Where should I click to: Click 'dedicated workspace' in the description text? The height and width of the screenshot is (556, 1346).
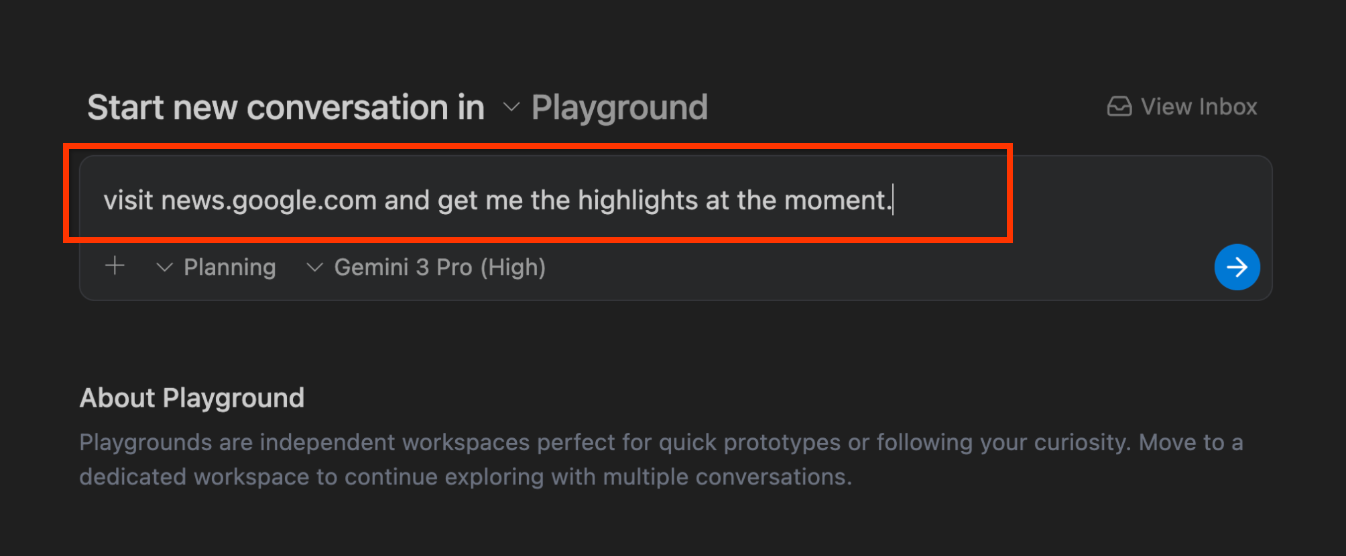coord(195,477)
